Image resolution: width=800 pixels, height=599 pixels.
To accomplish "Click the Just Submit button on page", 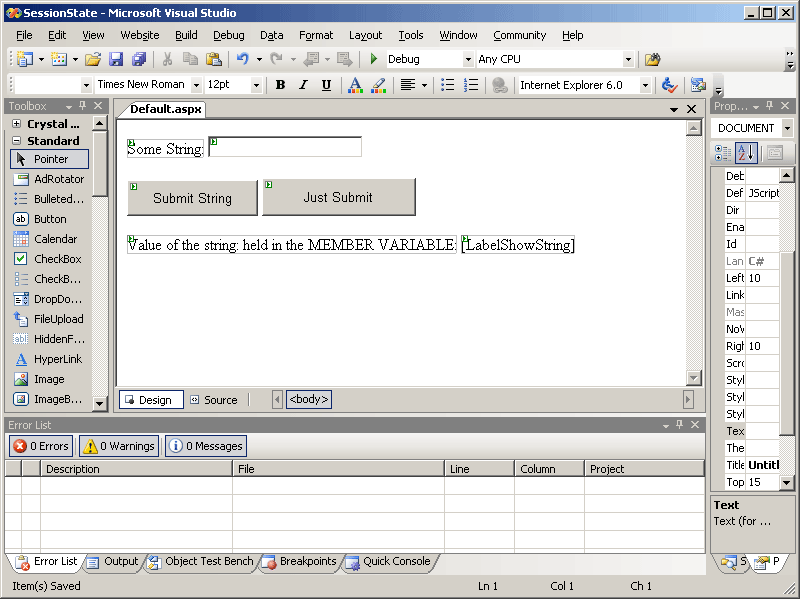I will [338, 197].
